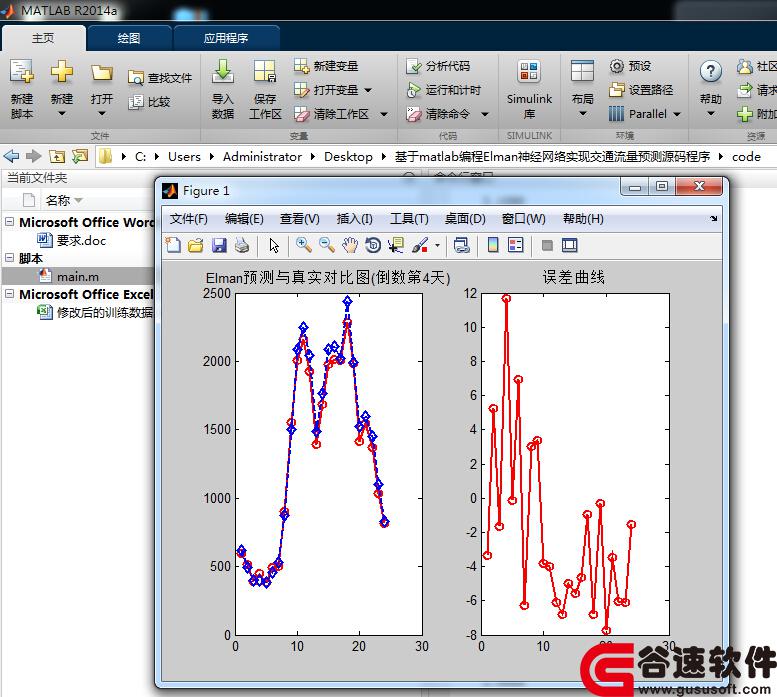
Task: Collapse the Microsoft Office Word group
Action: [x=9, y=222]
